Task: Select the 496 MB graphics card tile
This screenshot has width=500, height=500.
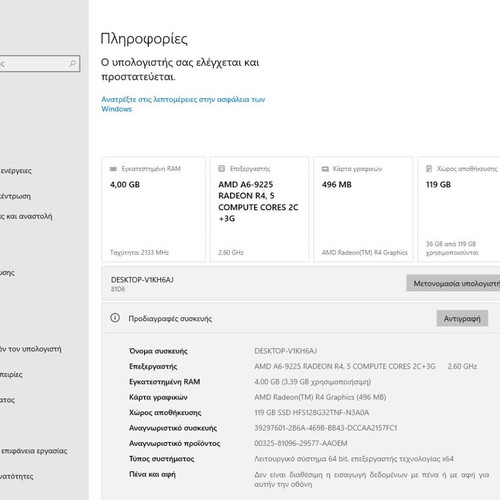Action: (x=363, y=209)
